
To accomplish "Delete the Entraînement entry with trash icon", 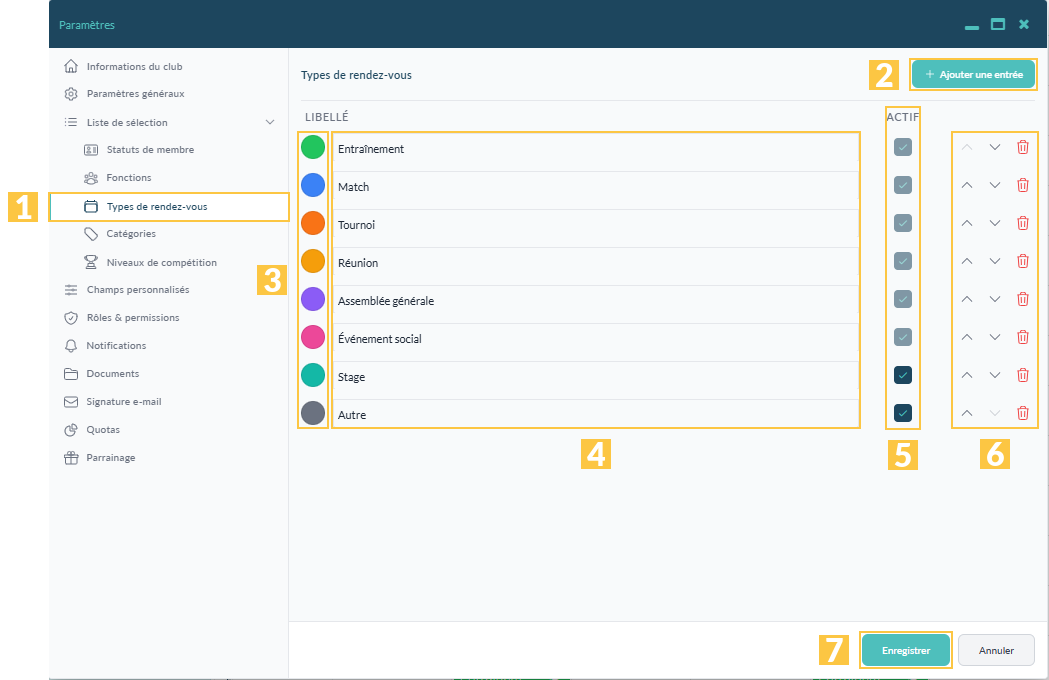I will (1022, 147).
